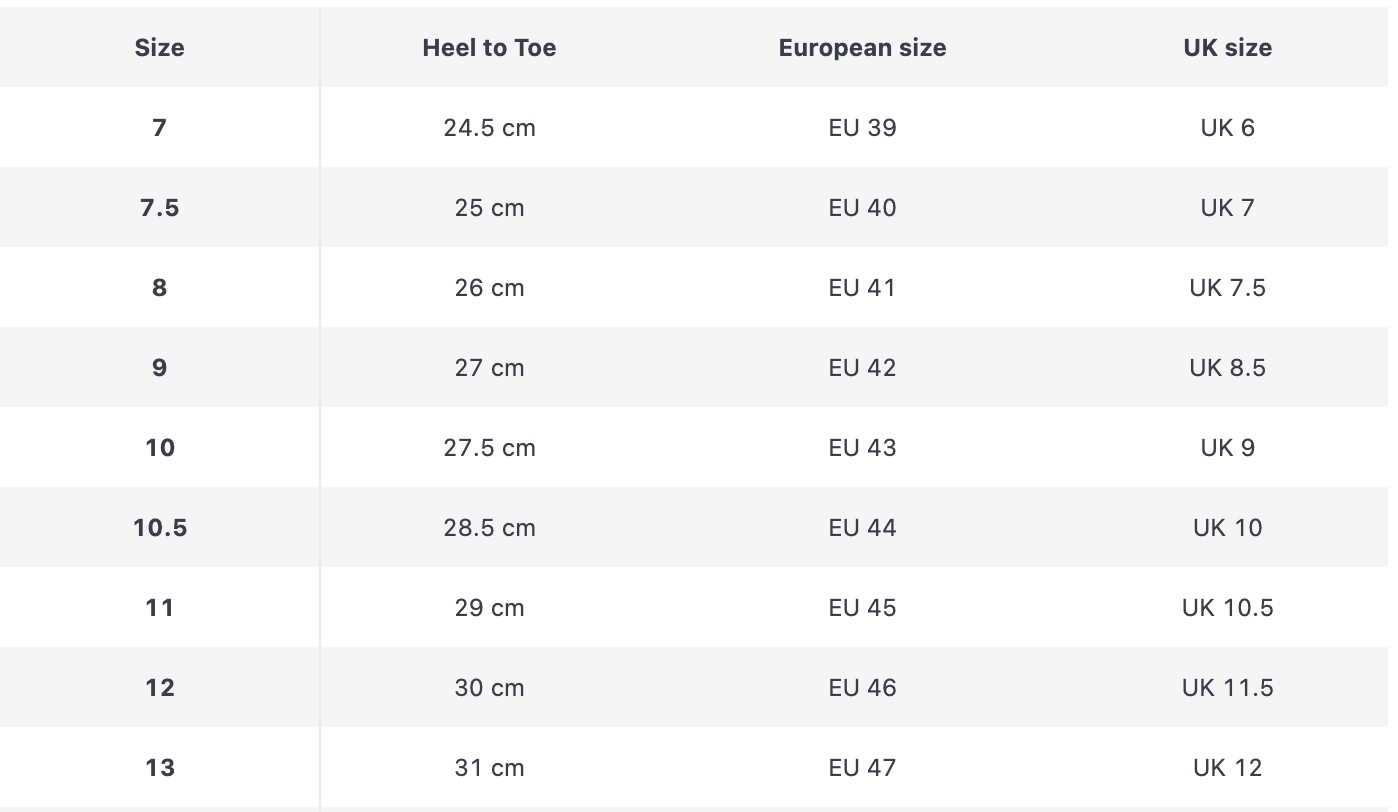Click the 28.5 cm measurement cell
This screenshot has height=812, width=1398.
point(489,527)
